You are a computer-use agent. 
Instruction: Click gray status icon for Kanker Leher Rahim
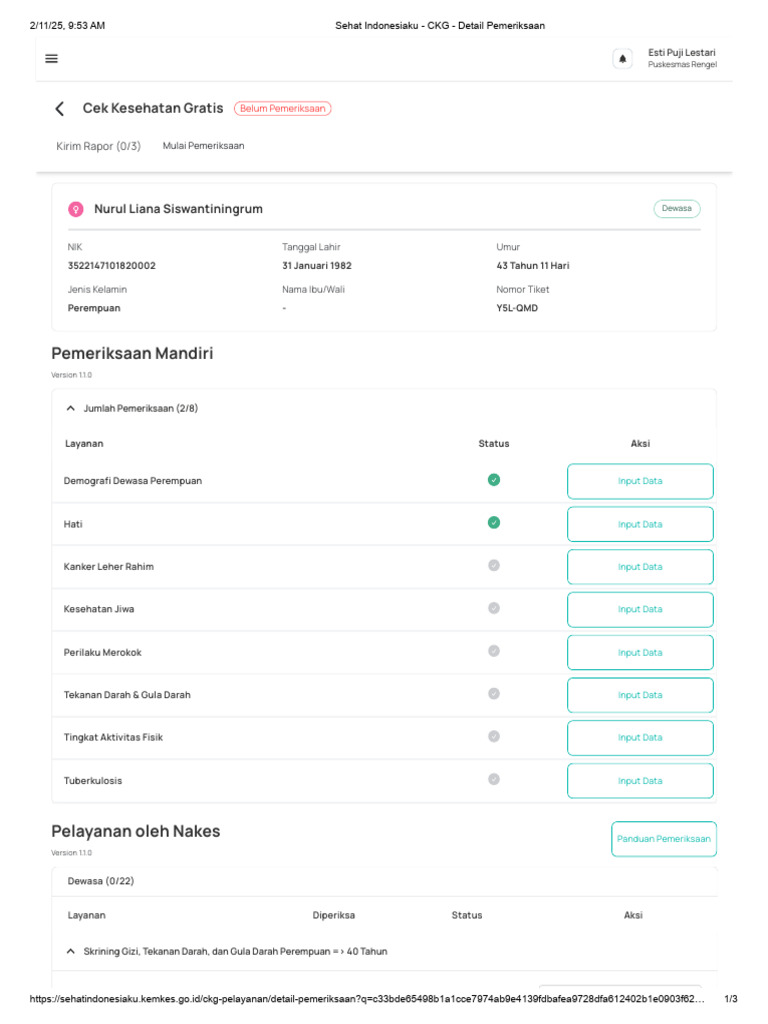tap(494, 565)
